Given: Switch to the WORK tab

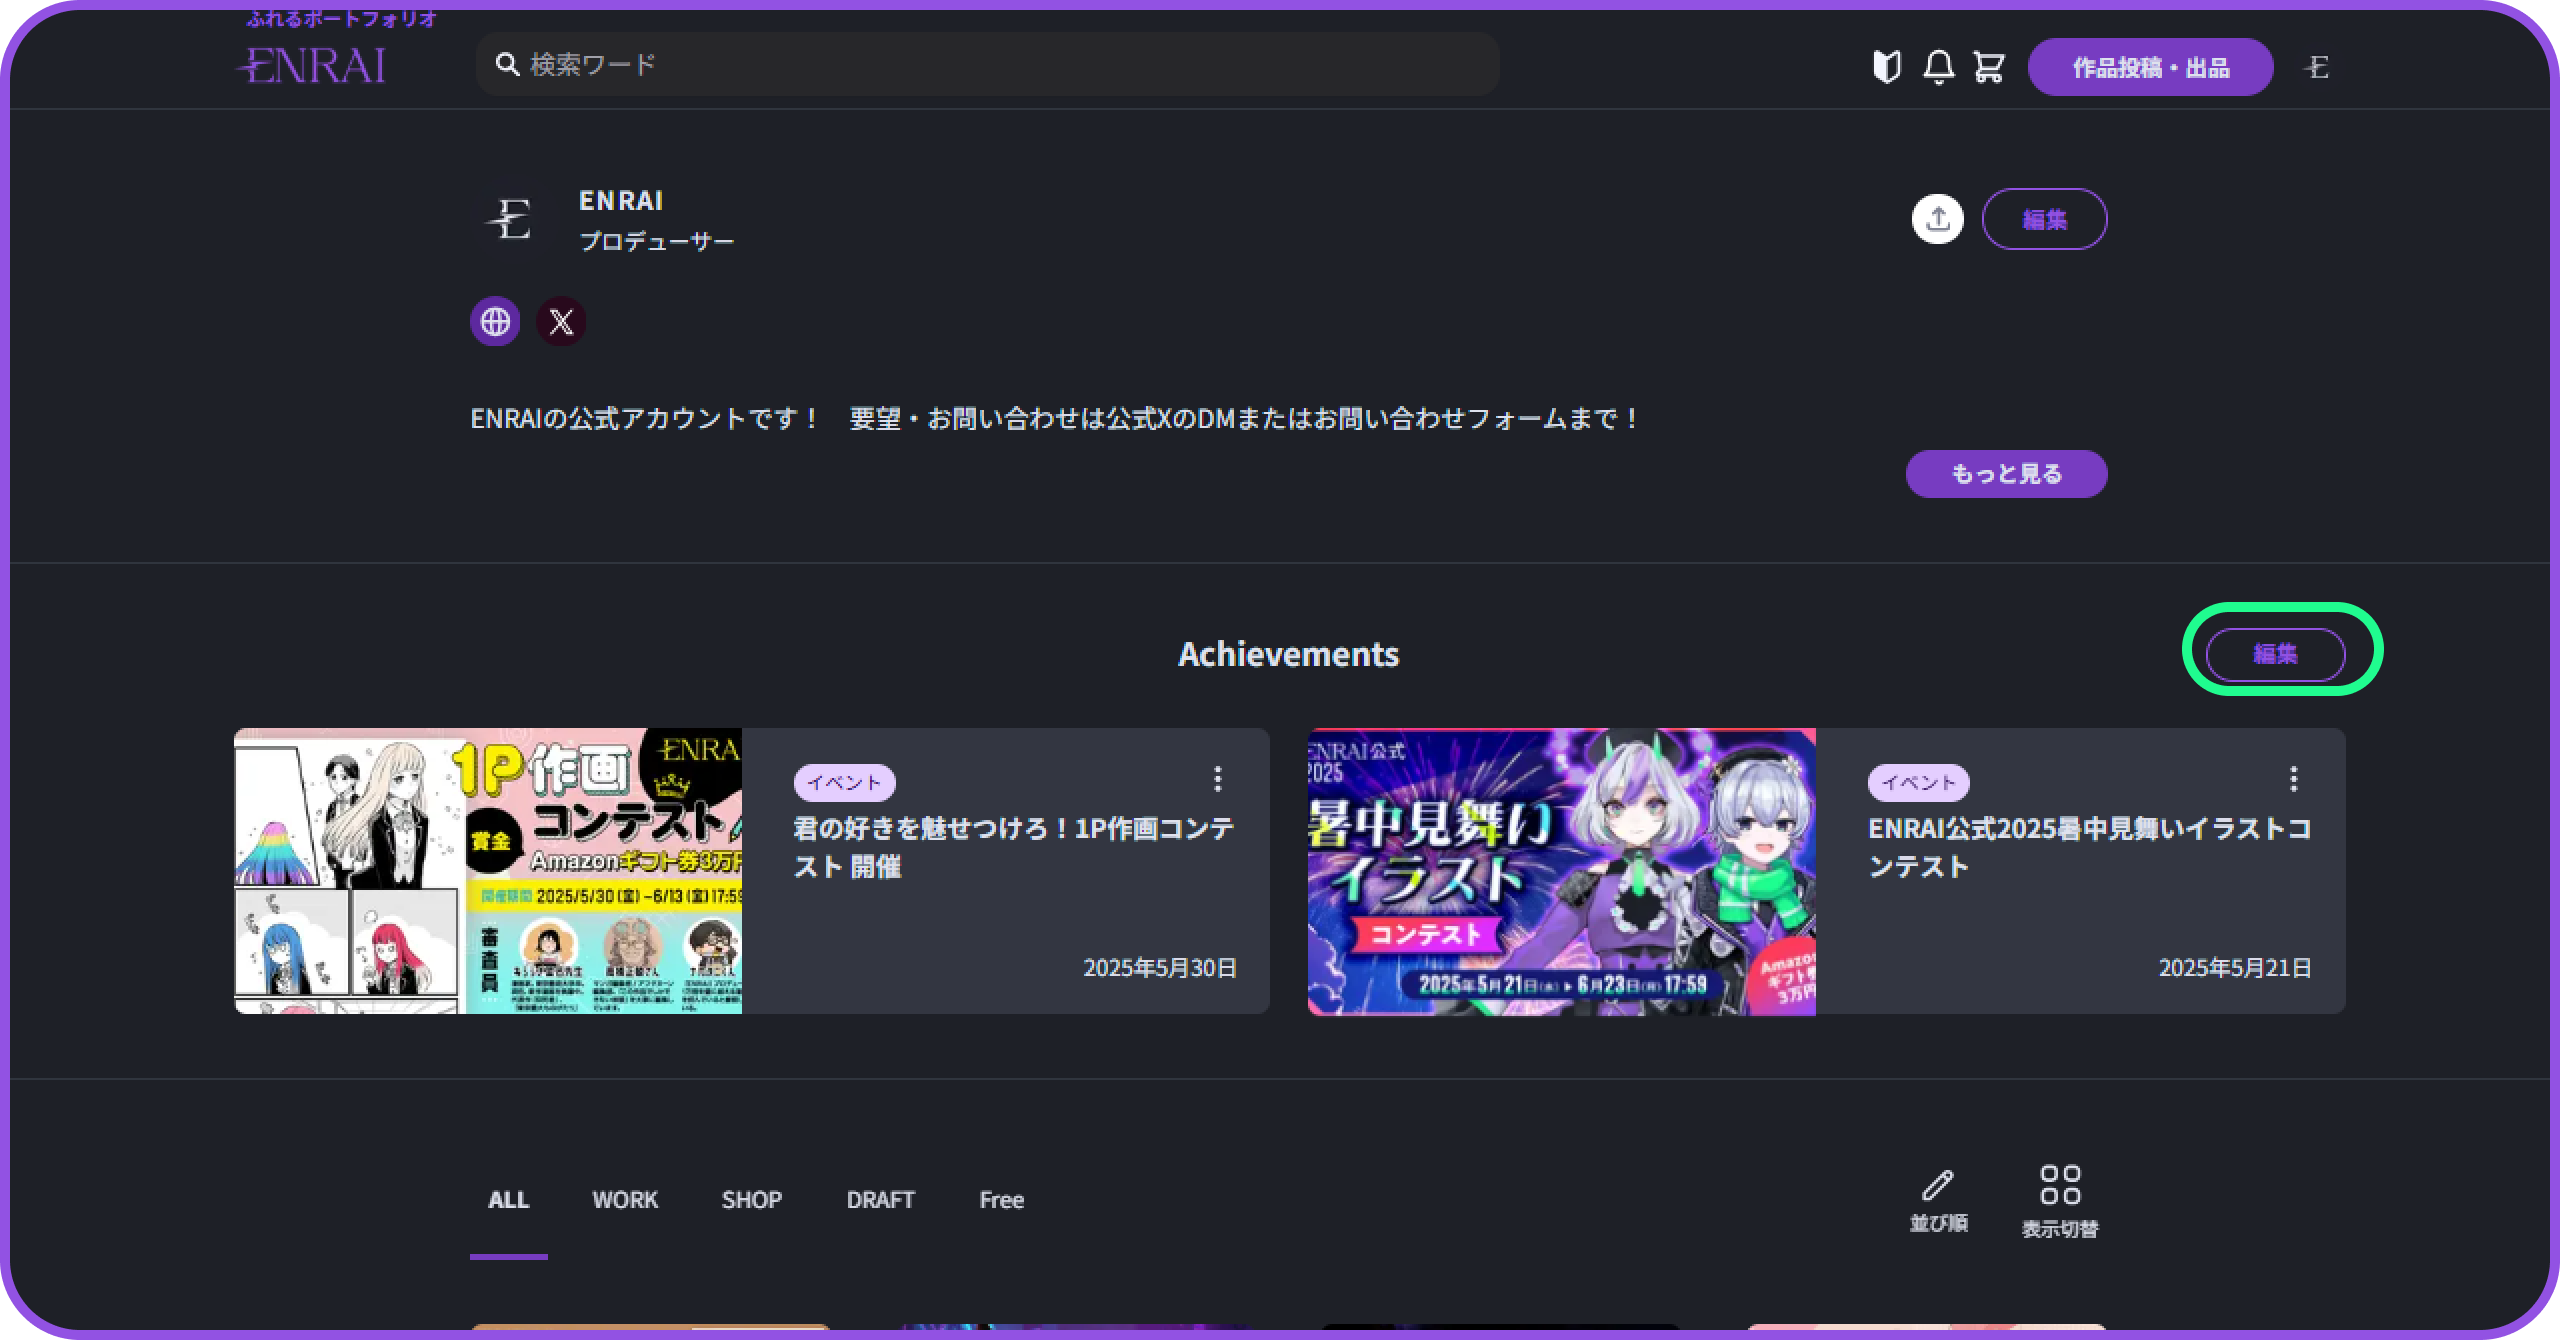Looking at the screenshot, I should (x=625, y=1200).
